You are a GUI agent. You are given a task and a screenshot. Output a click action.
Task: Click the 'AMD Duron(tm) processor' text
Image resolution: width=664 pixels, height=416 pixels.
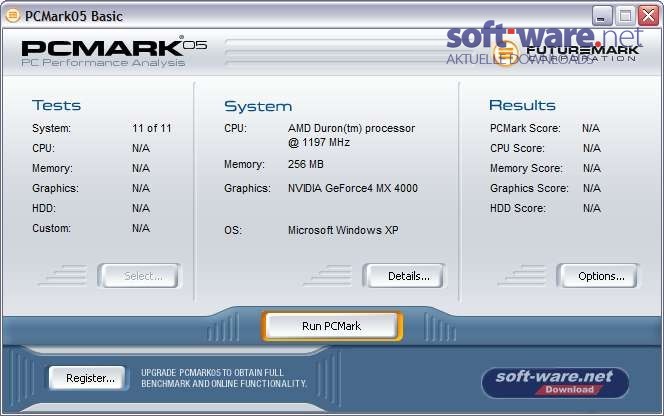point(351,128)
